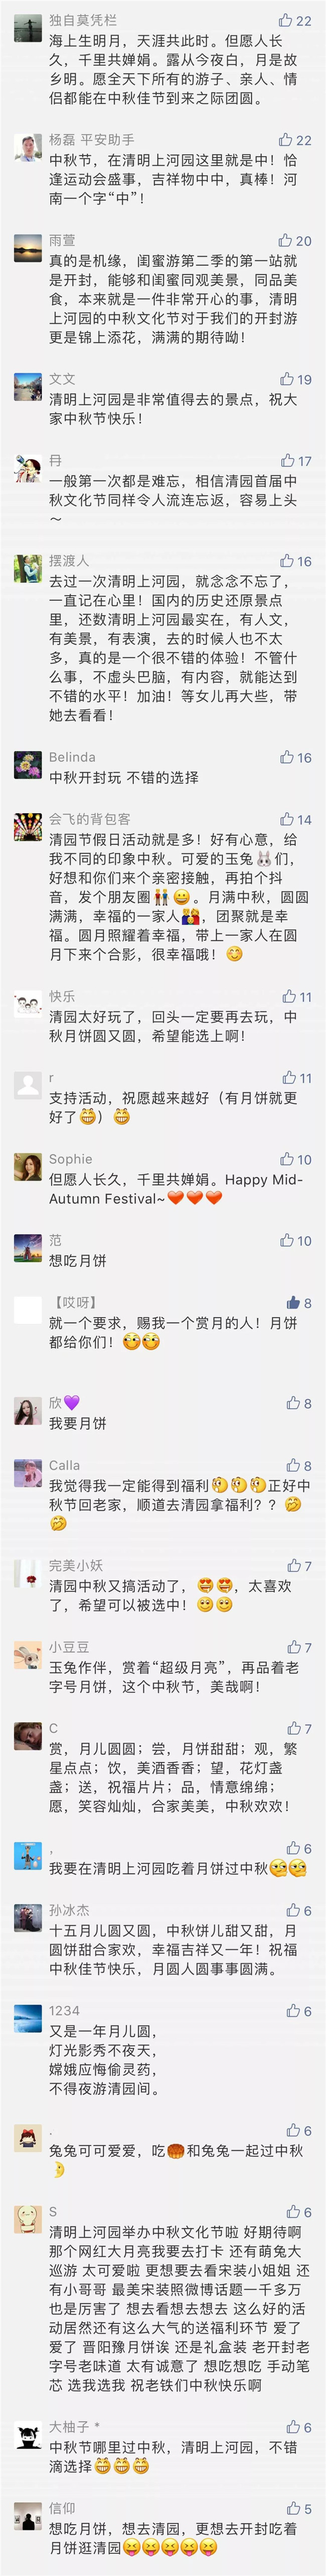Tap the like icon on 会飞的背包客's comment
This screenshot has height=2576, width=326.
(287, 819)
